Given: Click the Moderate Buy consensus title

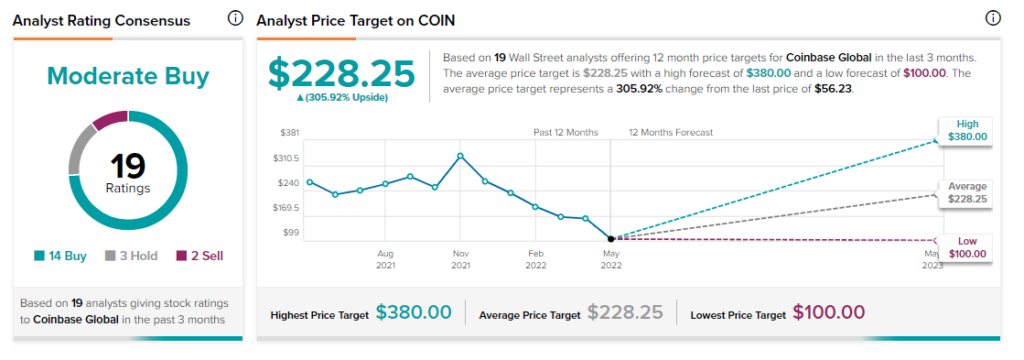Looking at the screenshot, I should (128, 77).
